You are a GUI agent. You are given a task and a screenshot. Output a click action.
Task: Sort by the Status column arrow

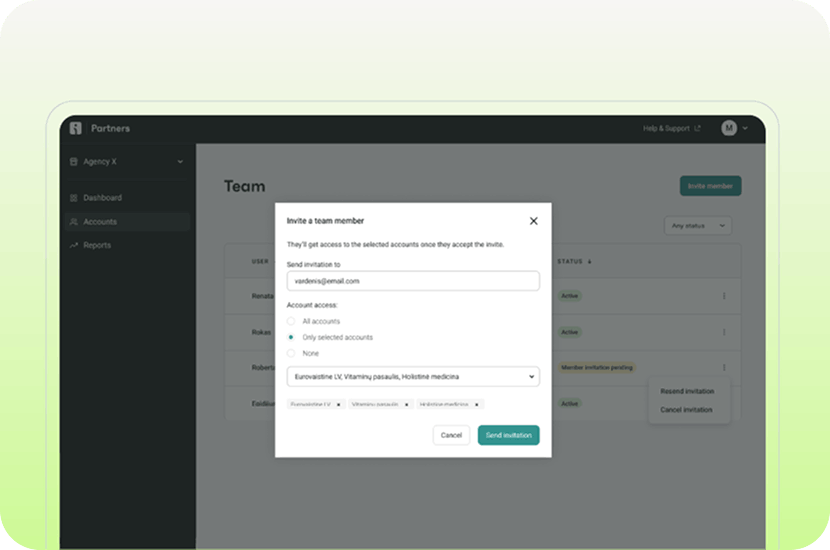pos(589,262)
